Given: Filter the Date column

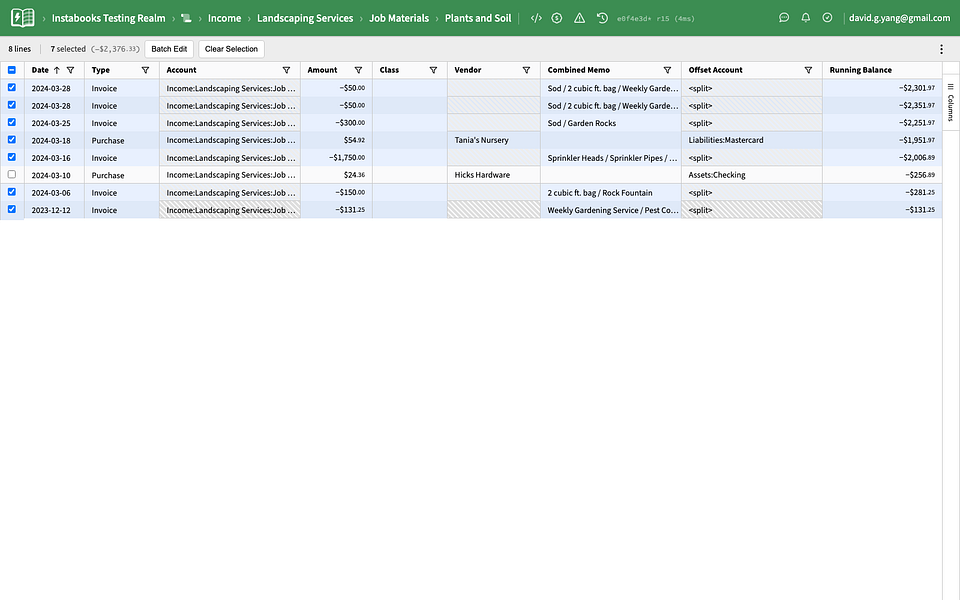Looking at the screenshot, I should (70, 70).
